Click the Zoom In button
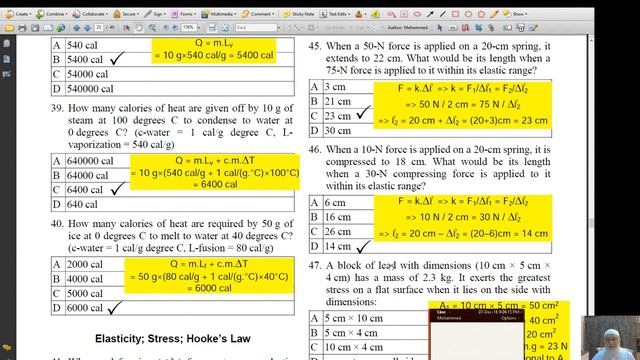This screenshot has height=360, width=640. (x=175, y=28)
